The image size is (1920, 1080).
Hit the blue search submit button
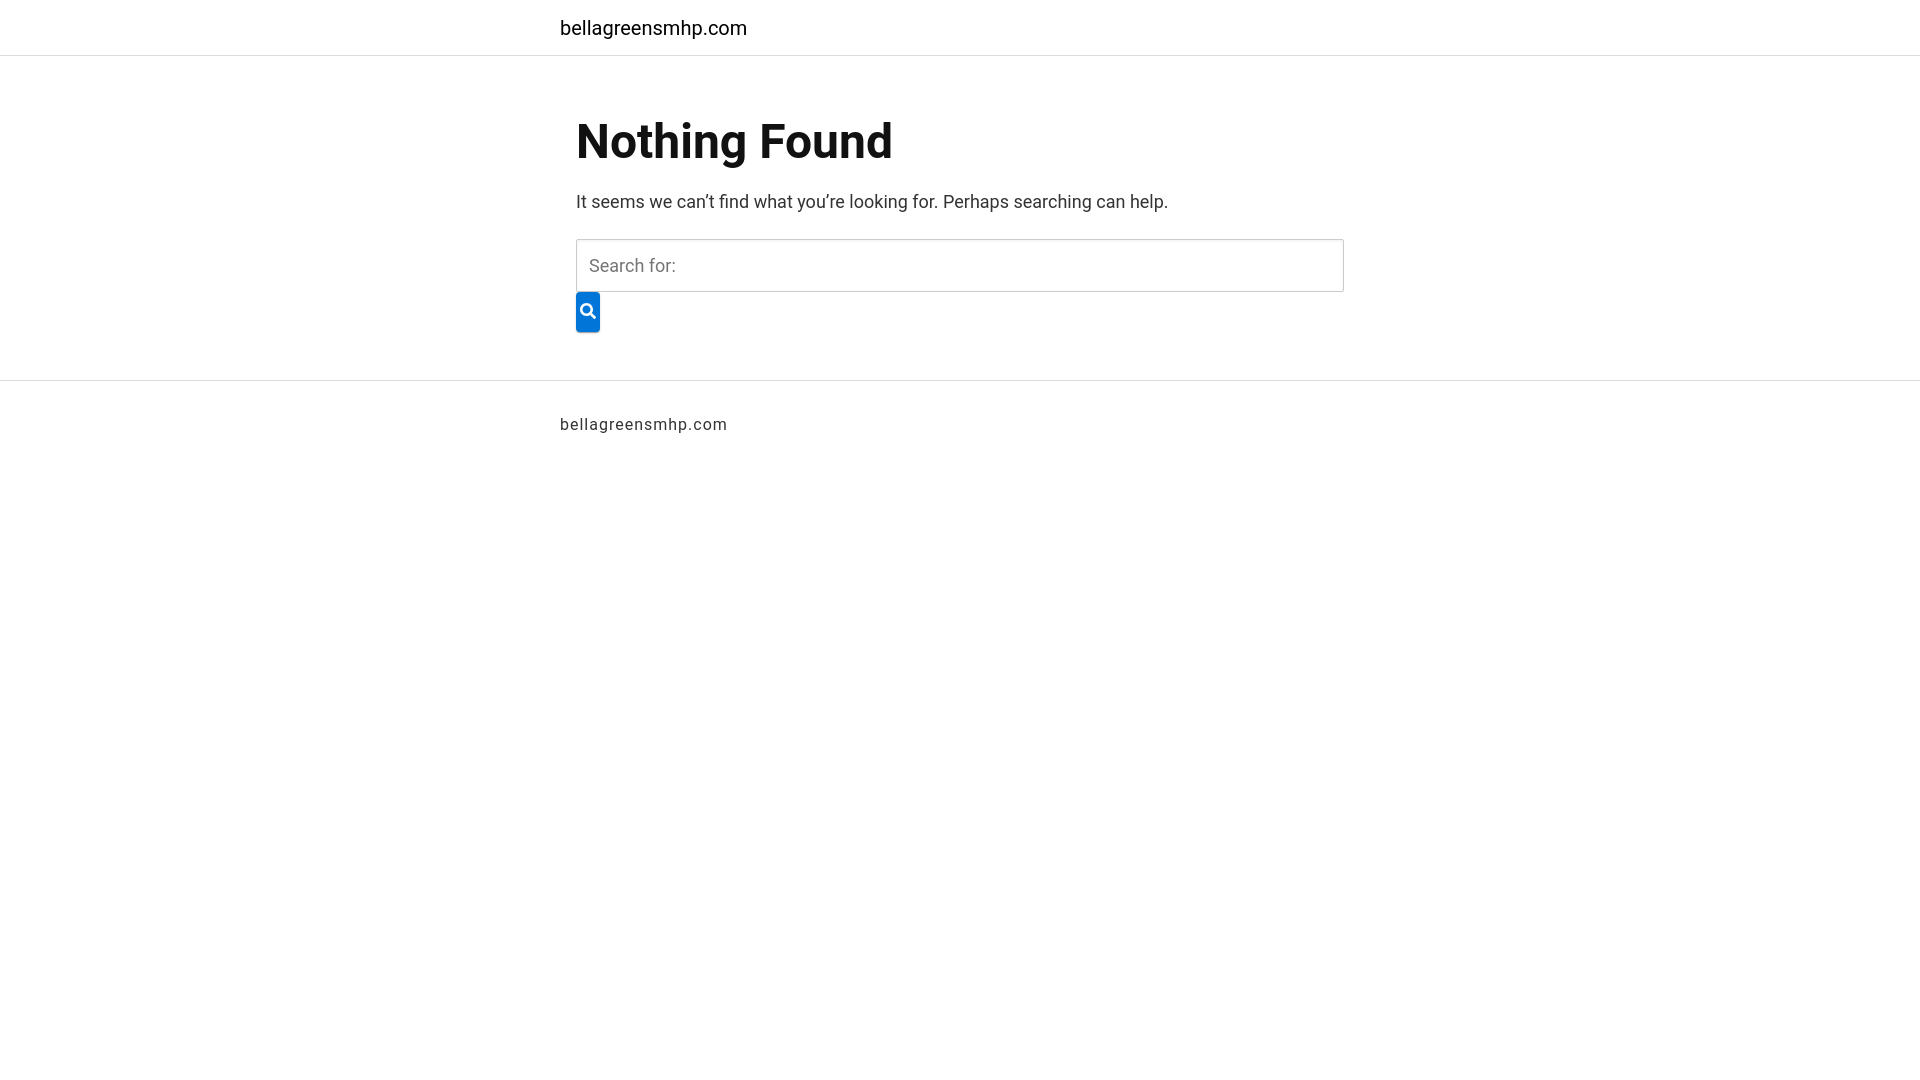pos(588,312)
